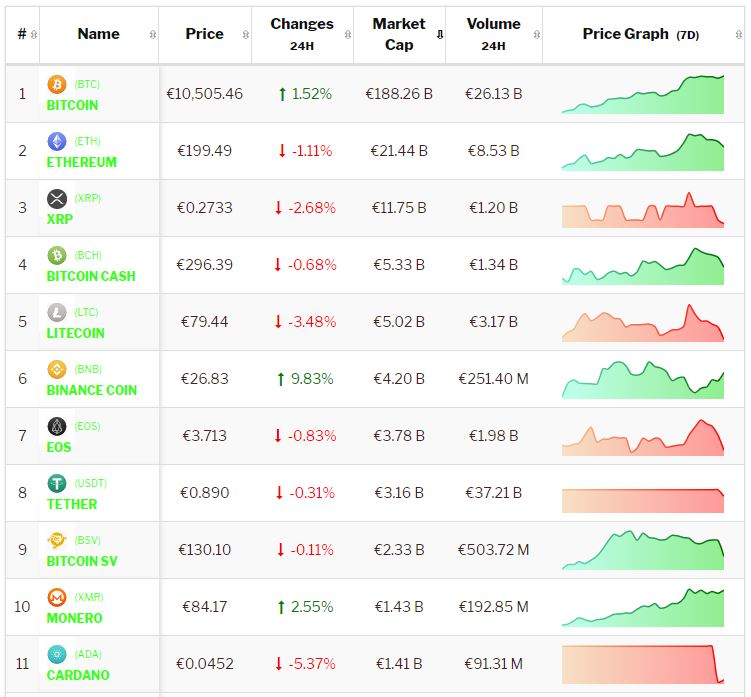Click the XRP black logo icon
The height and width of the screenshot is (697, 751).
(x=57, y=199)
